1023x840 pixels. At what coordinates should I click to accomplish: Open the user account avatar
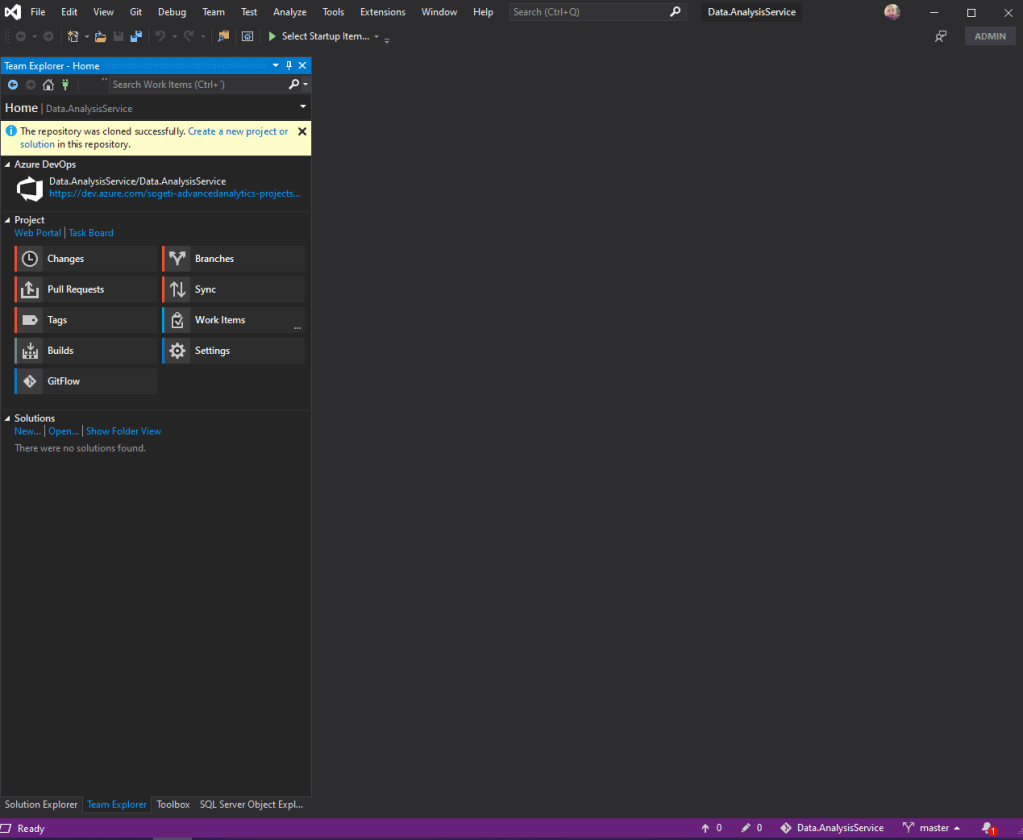892,12
